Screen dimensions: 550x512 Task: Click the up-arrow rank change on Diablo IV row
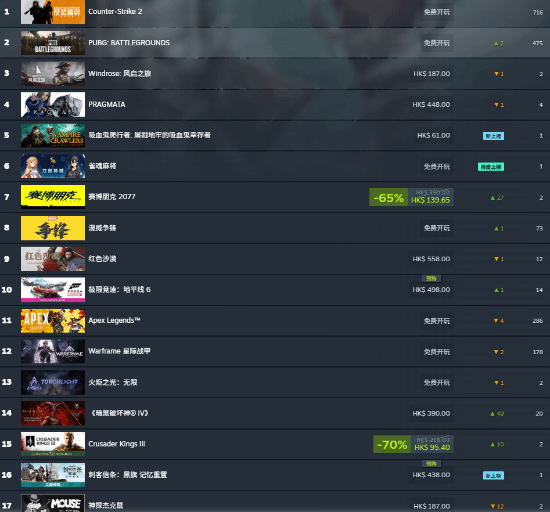497,414
